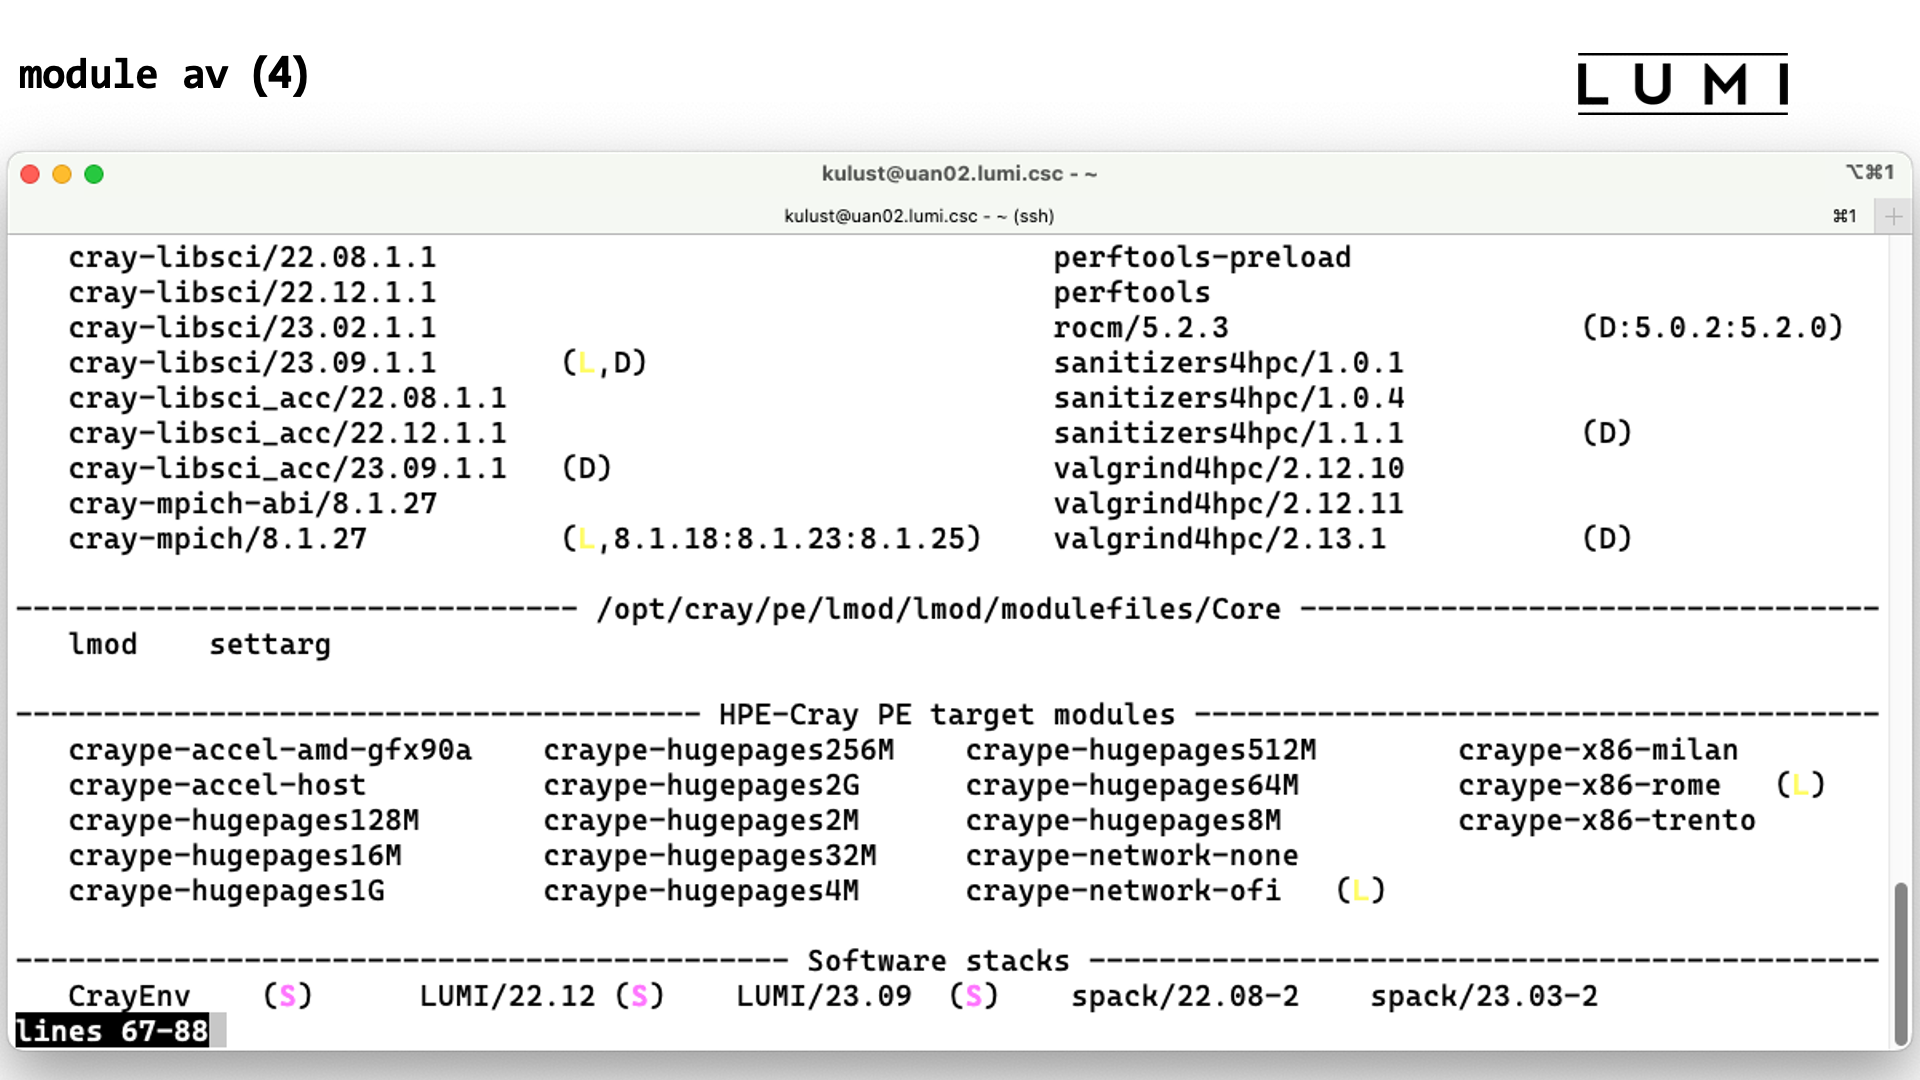Viewport: 1920px width, 1080px height.
Task: Click craype-accel-amd-gfx90a entry
Action: tap(270, 750)
